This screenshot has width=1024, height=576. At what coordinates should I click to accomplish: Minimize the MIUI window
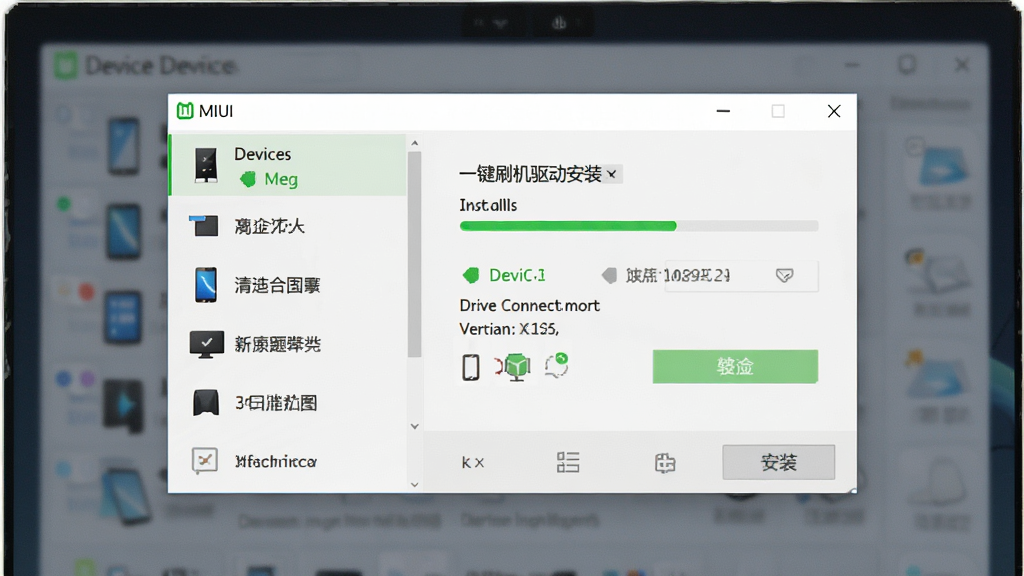[723, 111]
